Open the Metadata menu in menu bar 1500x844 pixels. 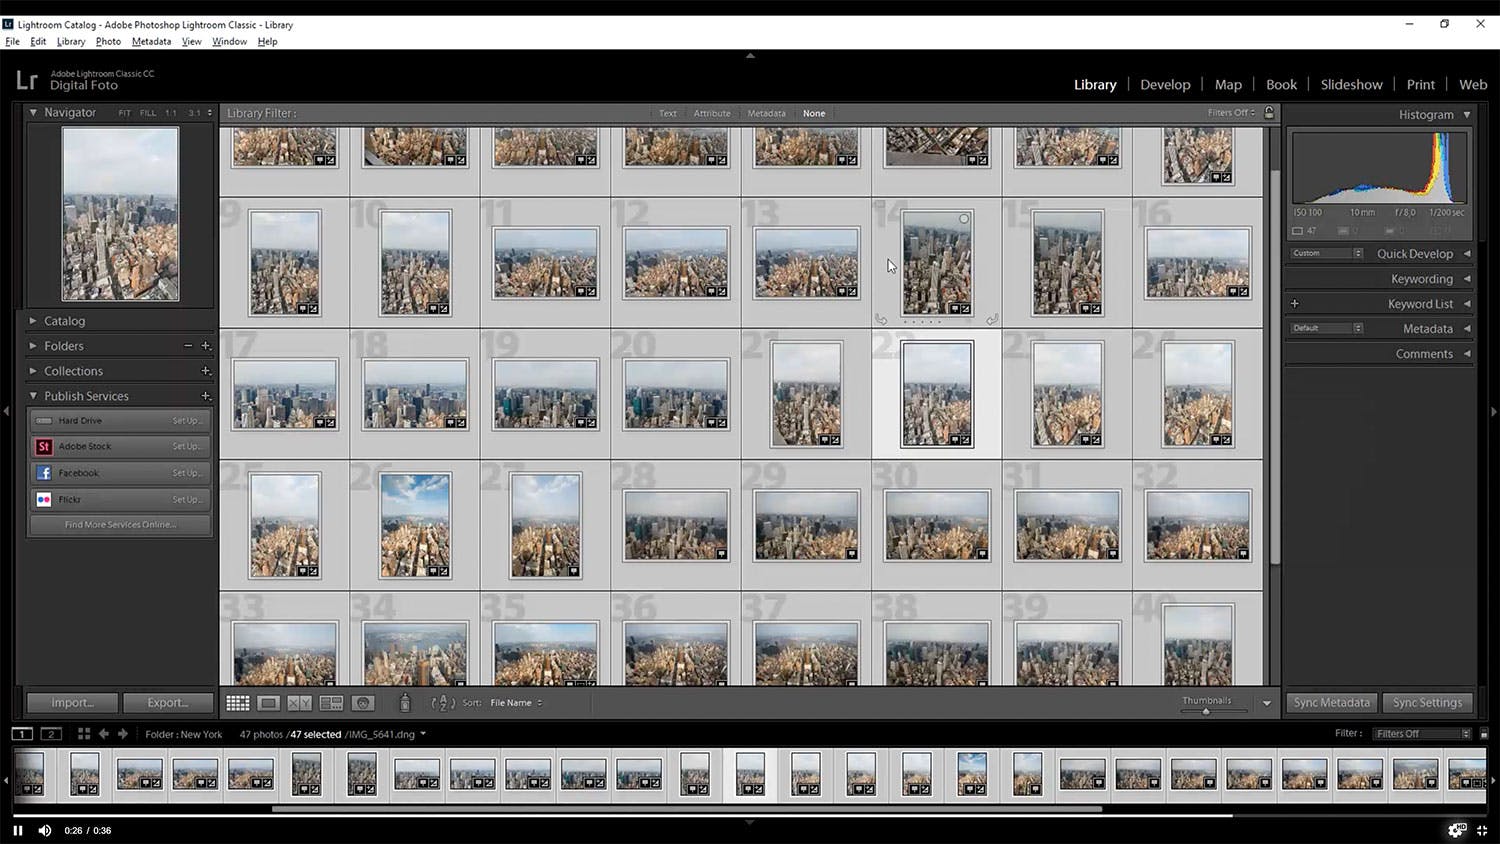click(x=151, y=42)
